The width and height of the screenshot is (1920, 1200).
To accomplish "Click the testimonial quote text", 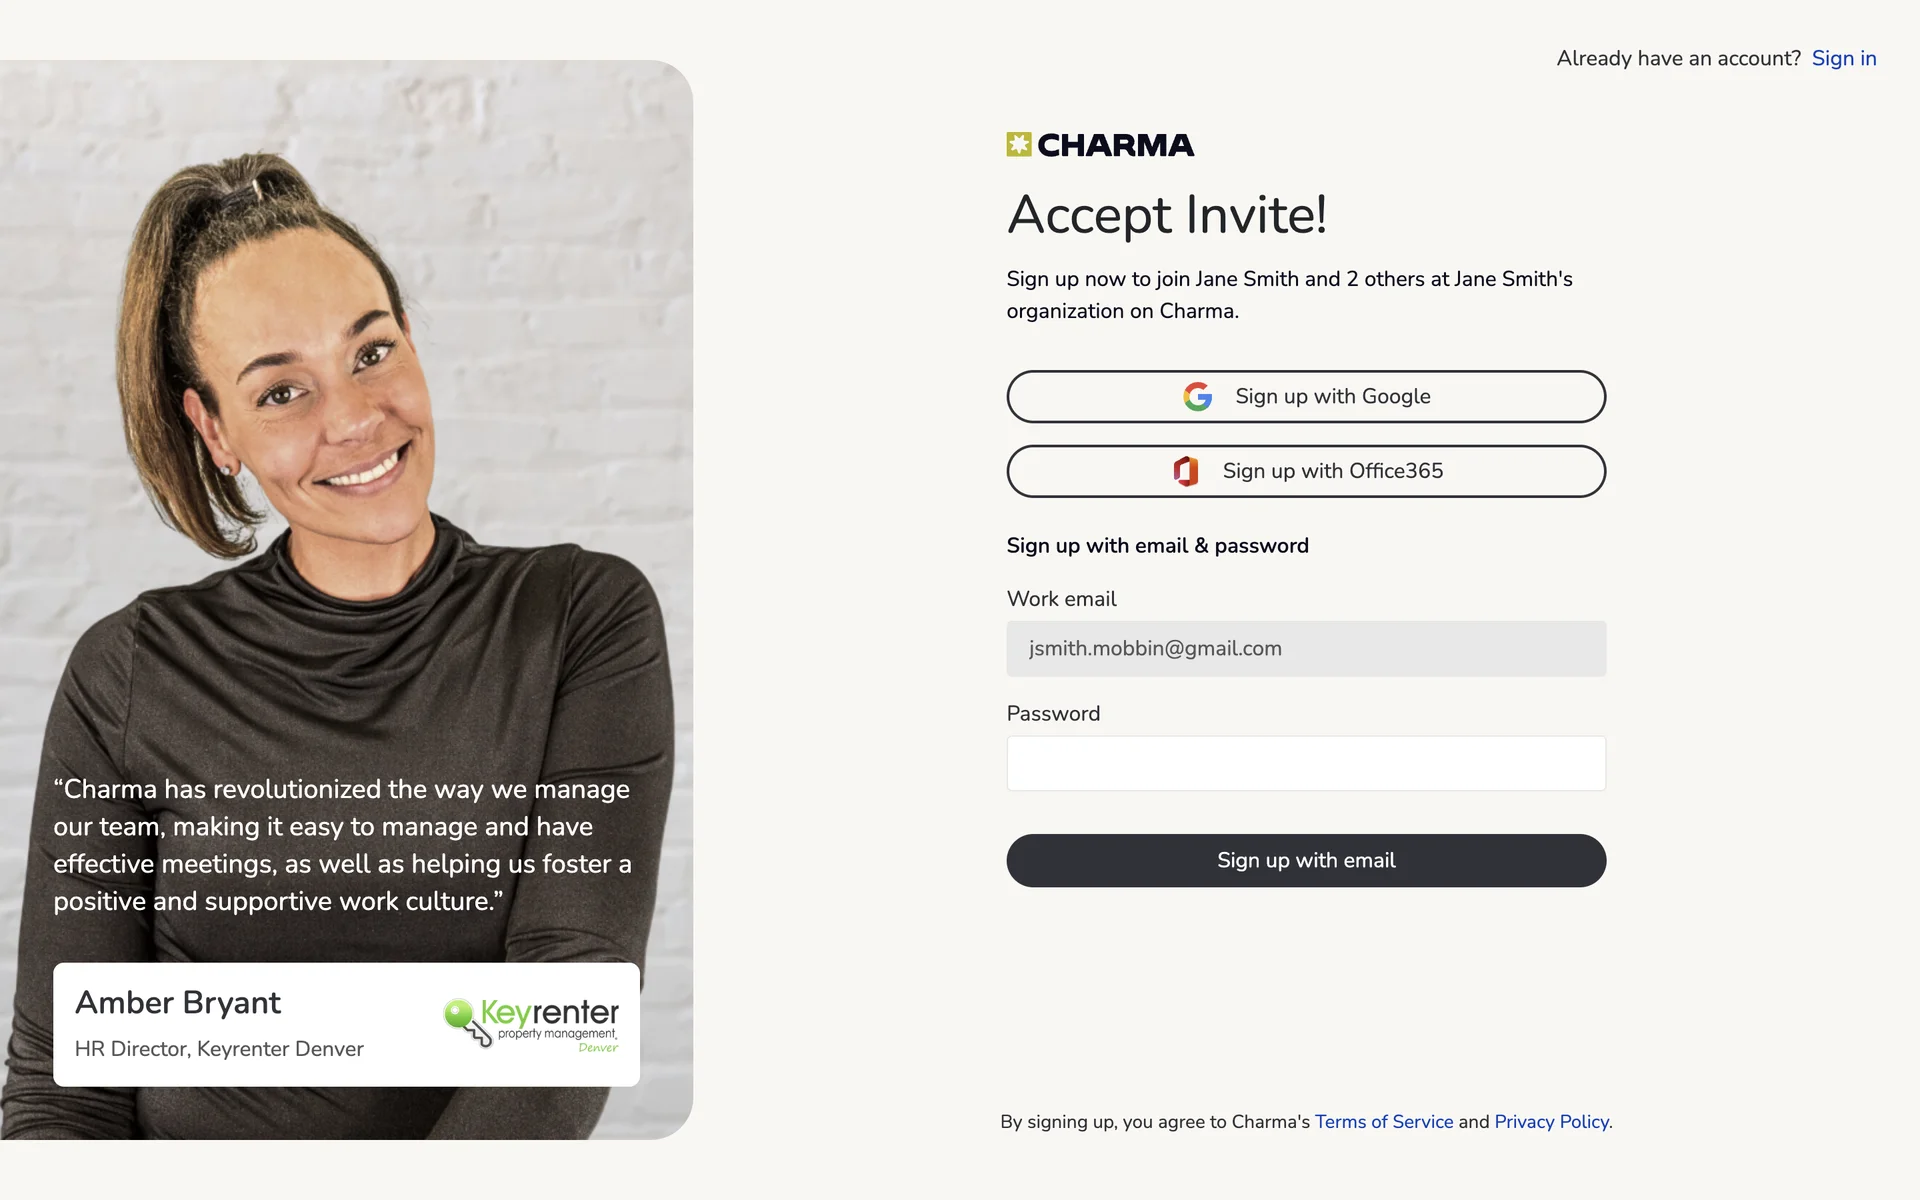I will [x=342, y=845].
